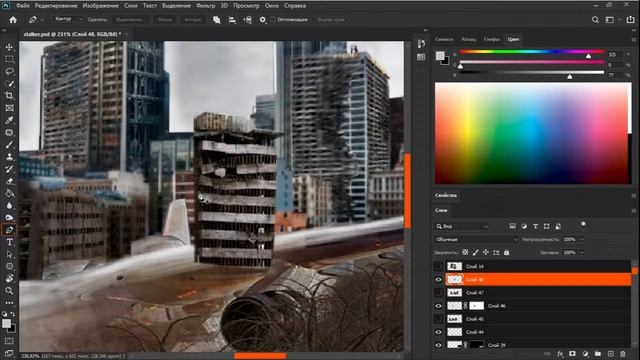Viewport: 640px width, 360px height.
Task: Hide Слой 48 layer eye icon
Action: pos(438,280)
